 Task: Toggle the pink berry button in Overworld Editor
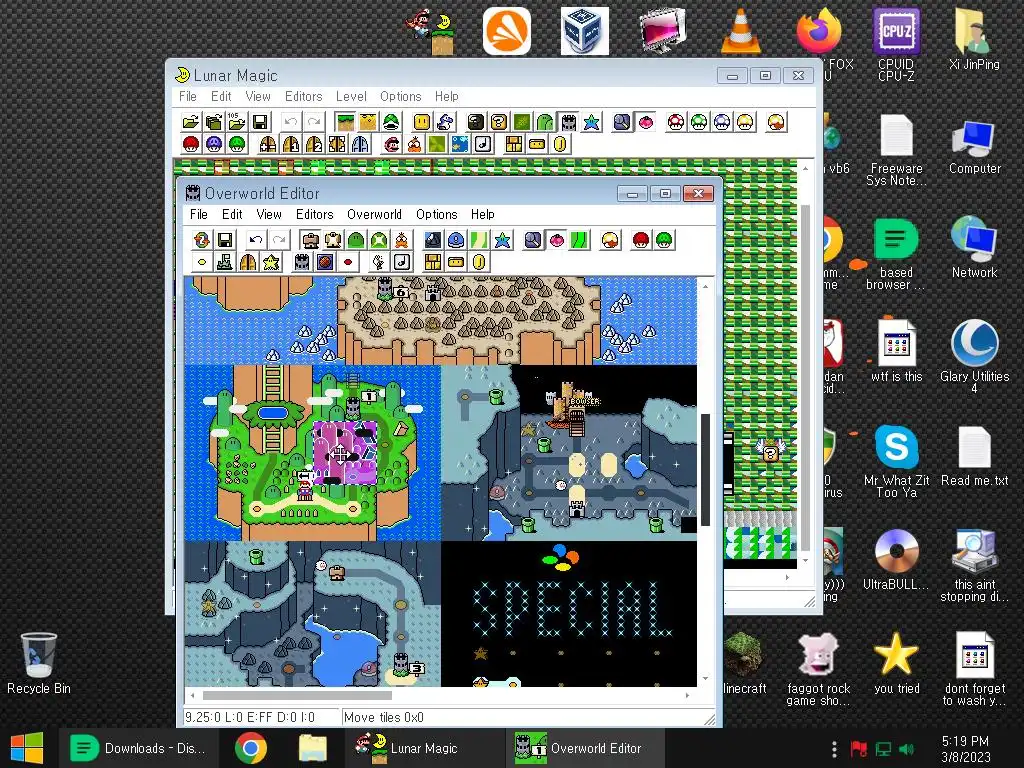click(x=556, y=240)
